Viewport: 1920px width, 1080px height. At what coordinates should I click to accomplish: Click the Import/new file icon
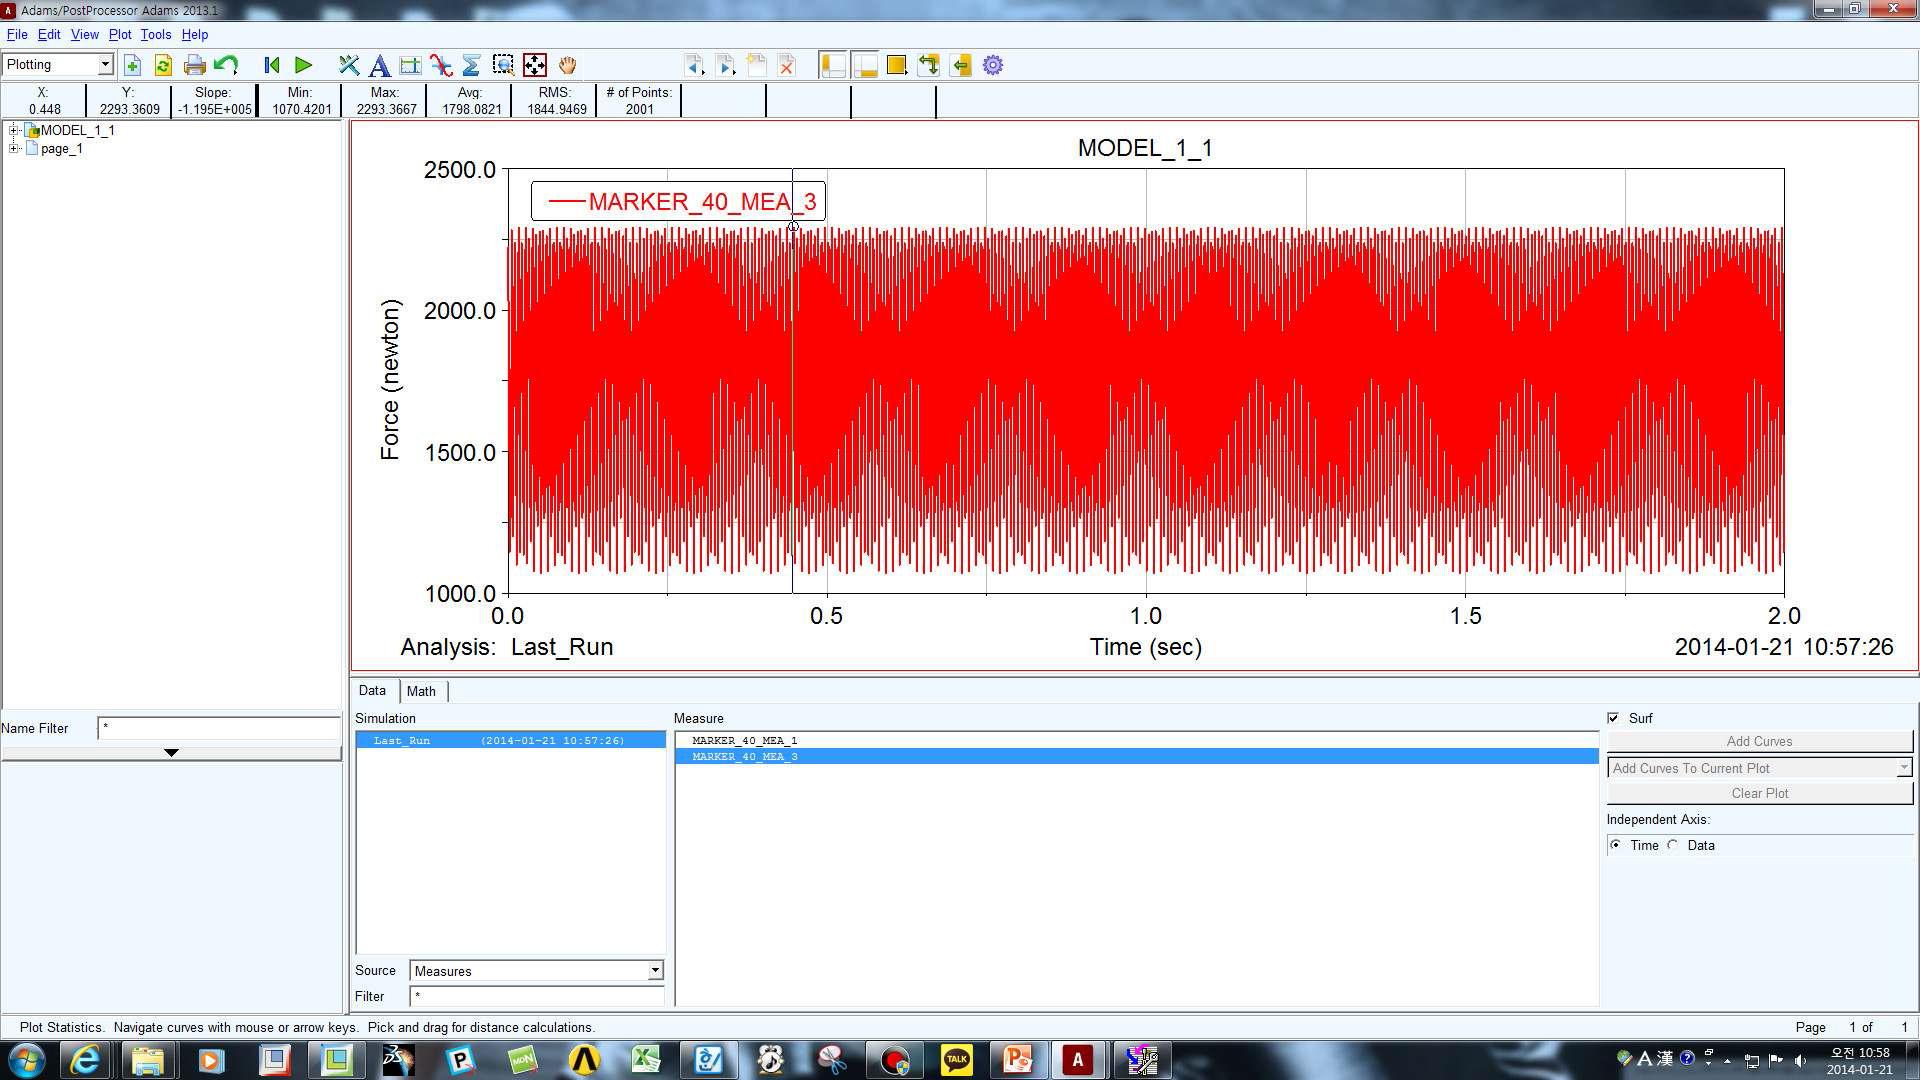point(132,66)
